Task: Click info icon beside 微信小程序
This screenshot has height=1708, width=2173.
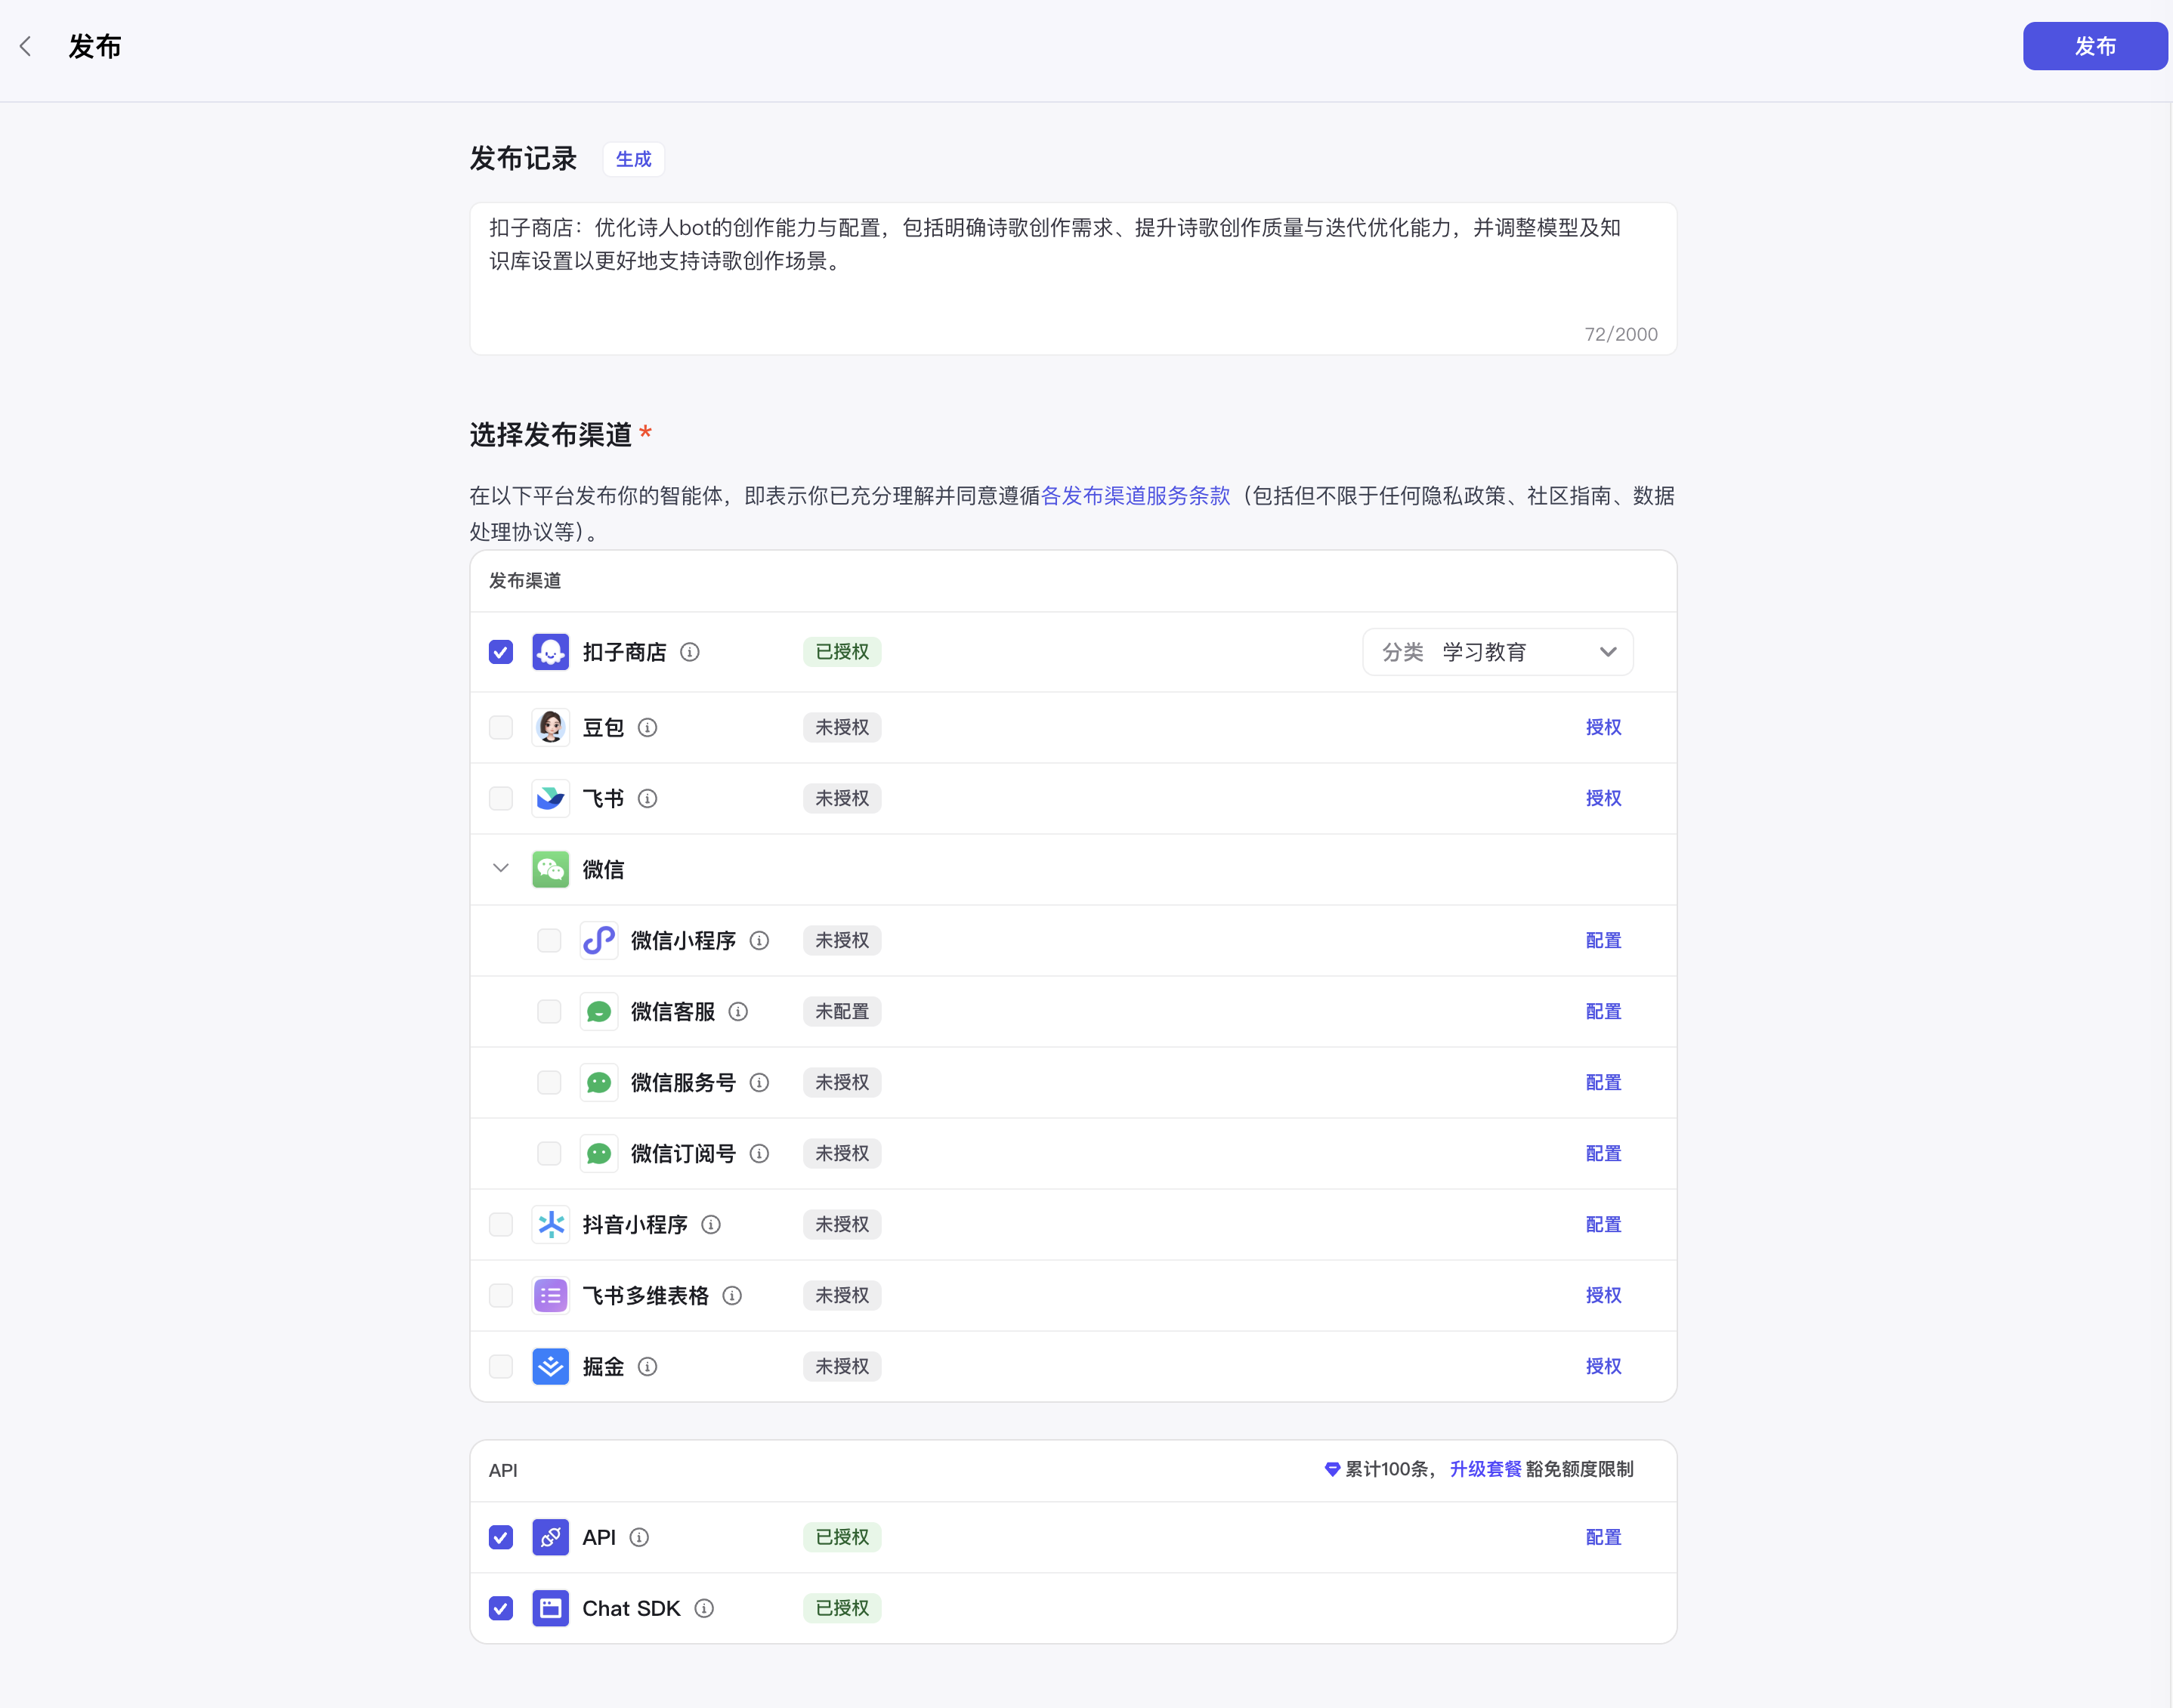Action: click(759, 940)
